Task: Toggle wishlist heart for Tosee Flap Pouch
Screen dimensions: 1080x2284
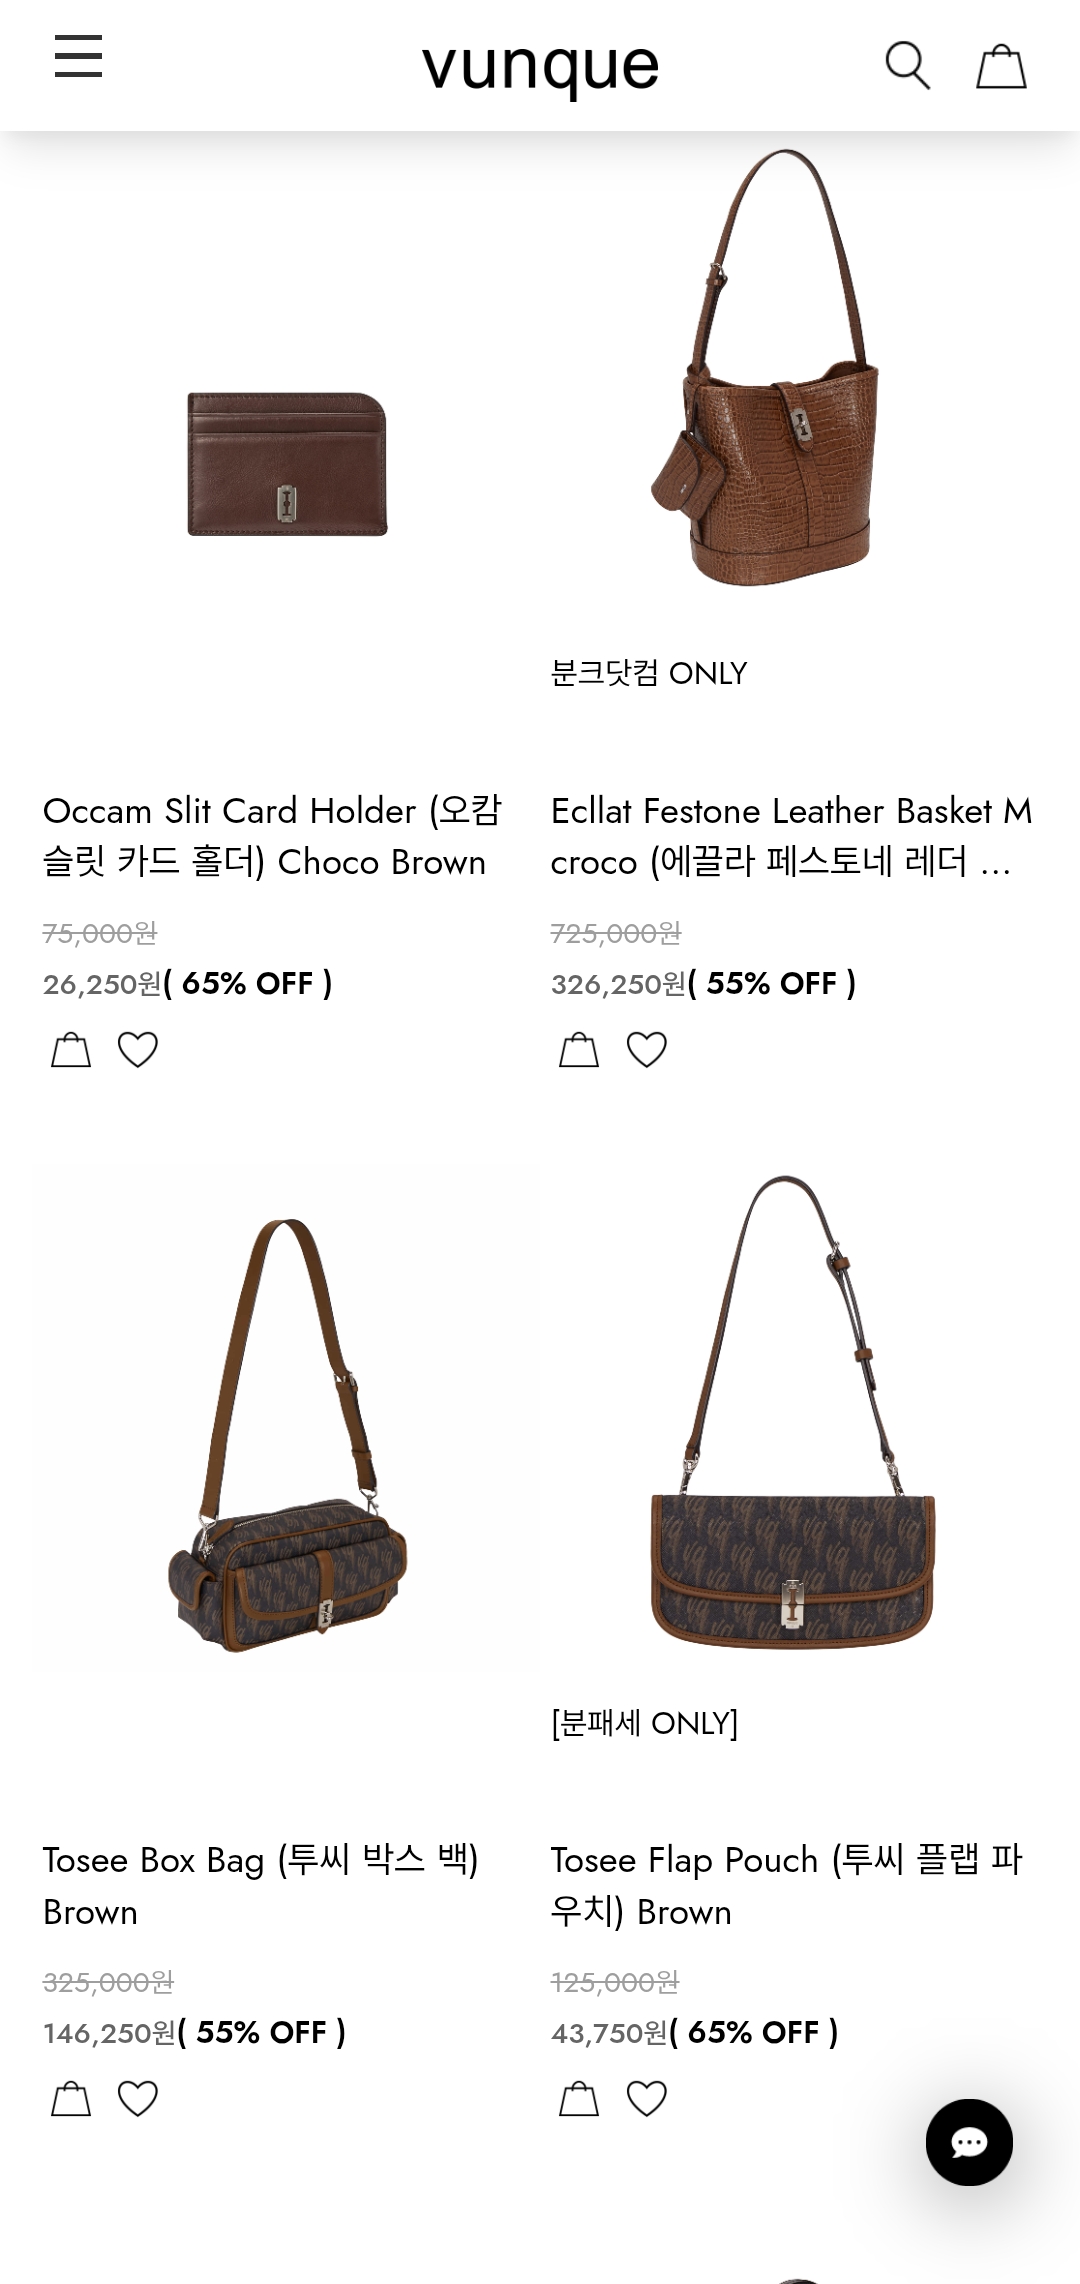Action: (x=646, y=2098)
